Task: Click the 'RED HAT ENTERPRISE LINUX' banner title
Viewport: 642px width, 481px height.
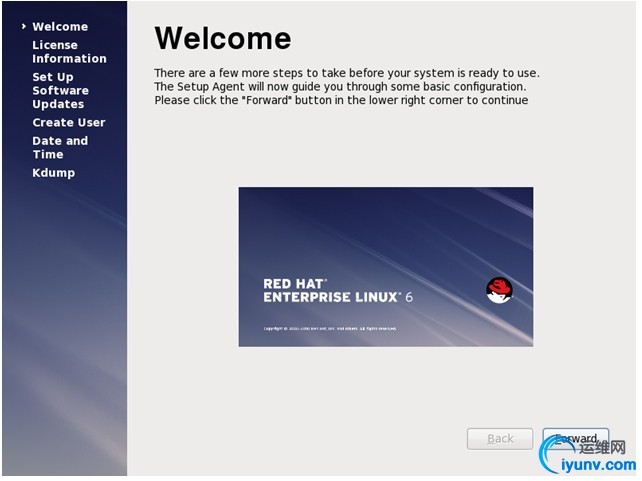Action: pyautogui.click(x=331, y=291)
